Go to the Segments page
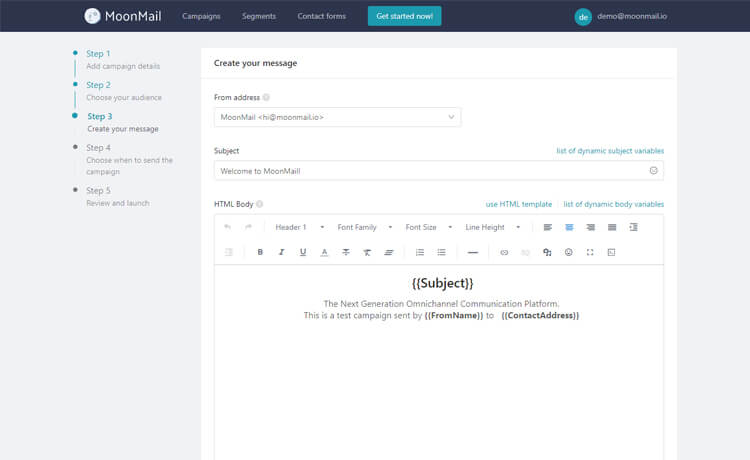This screenshot has width=750, height=460. pyautogui.click(x=259, y=16)
